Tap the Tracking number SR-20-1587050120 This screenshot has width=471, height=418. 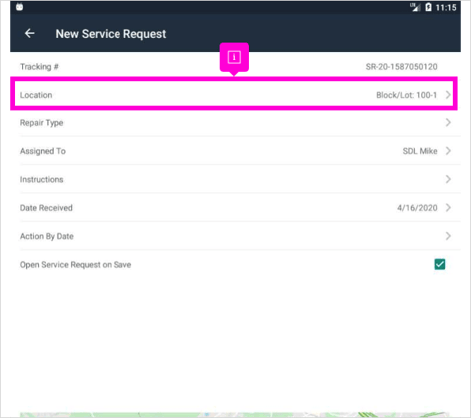point(401,67)
